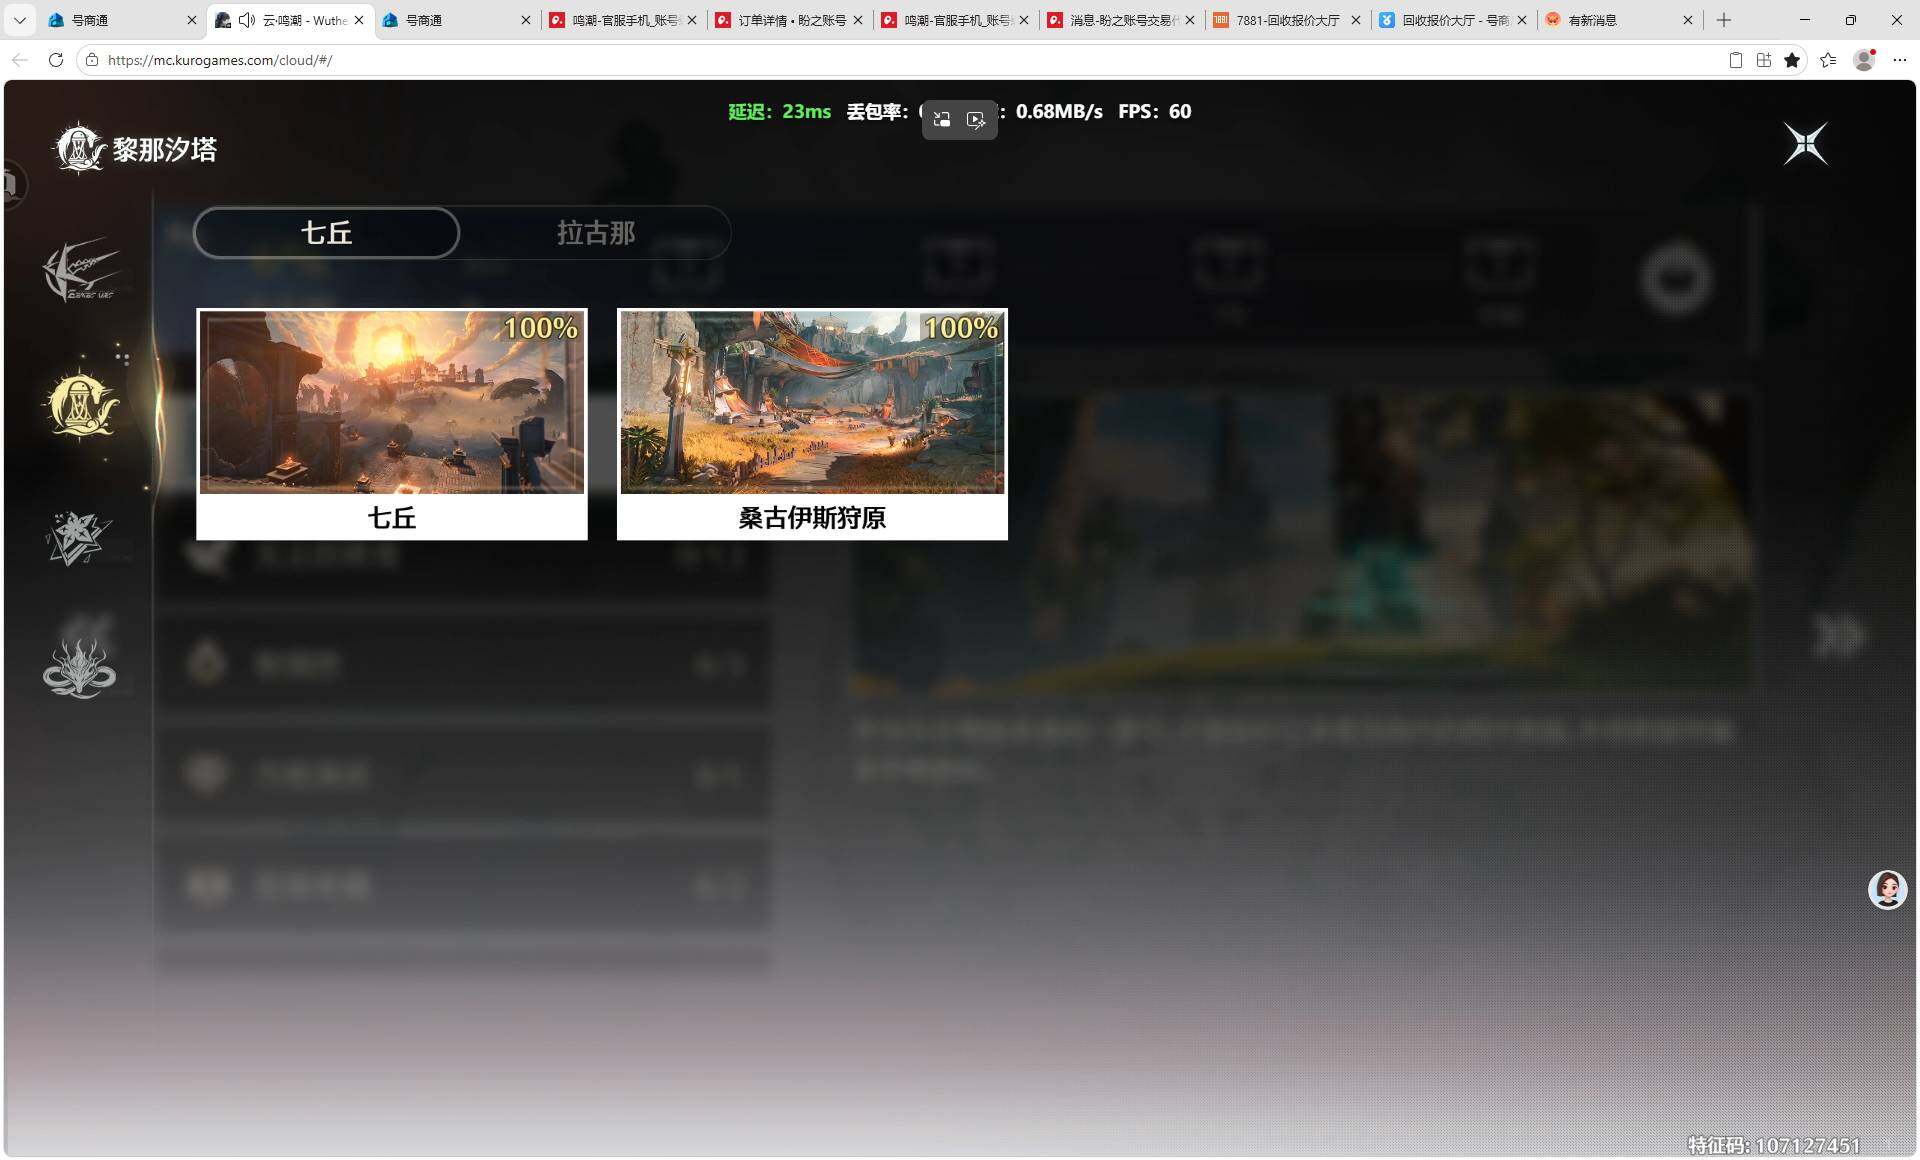Open a new browser tab
This screenshot has height=1160, width=1920.
1724,20
